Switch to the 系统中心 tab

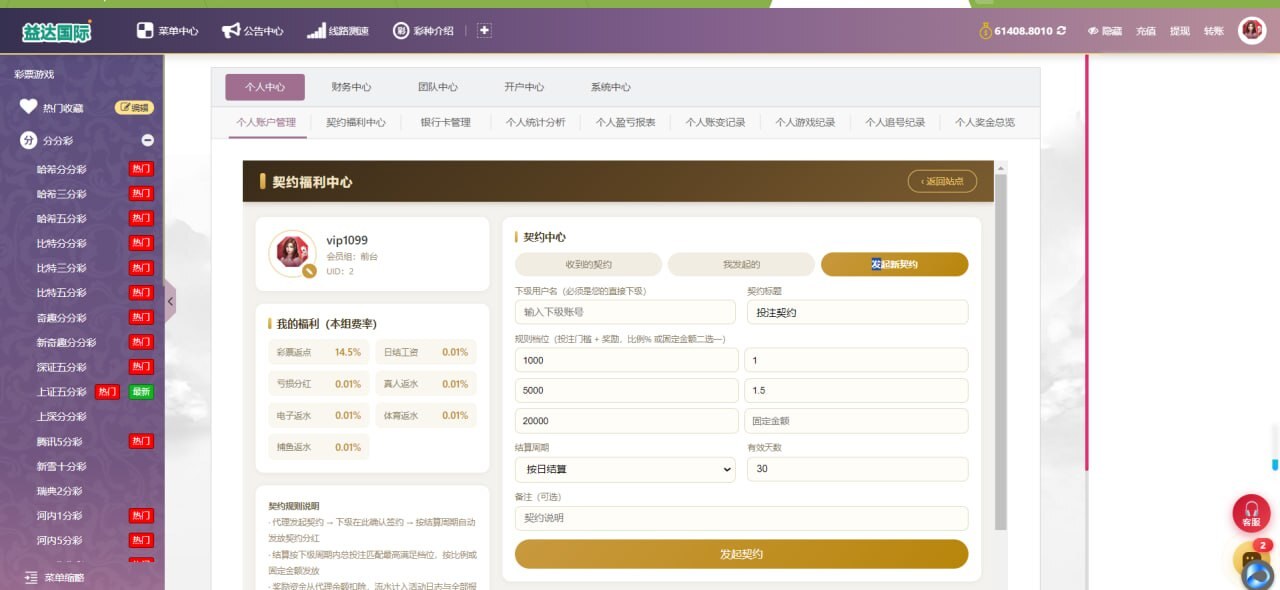coord(611,87)
